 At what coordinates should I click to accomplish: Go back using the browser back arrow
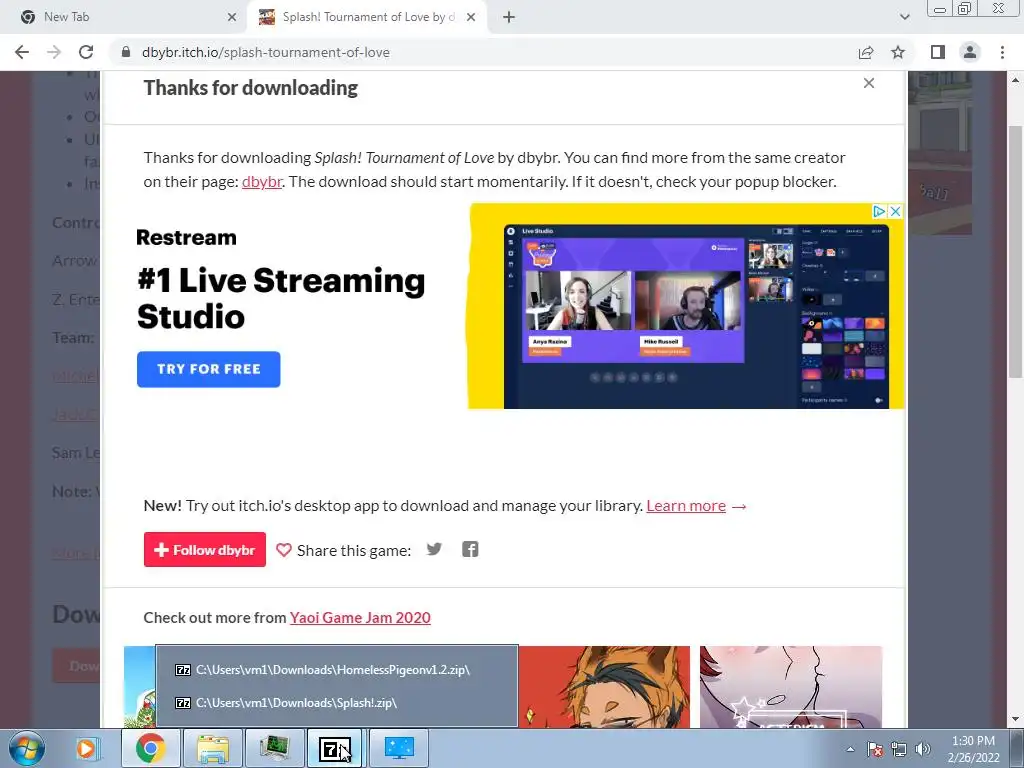click(x=22, y=52)
